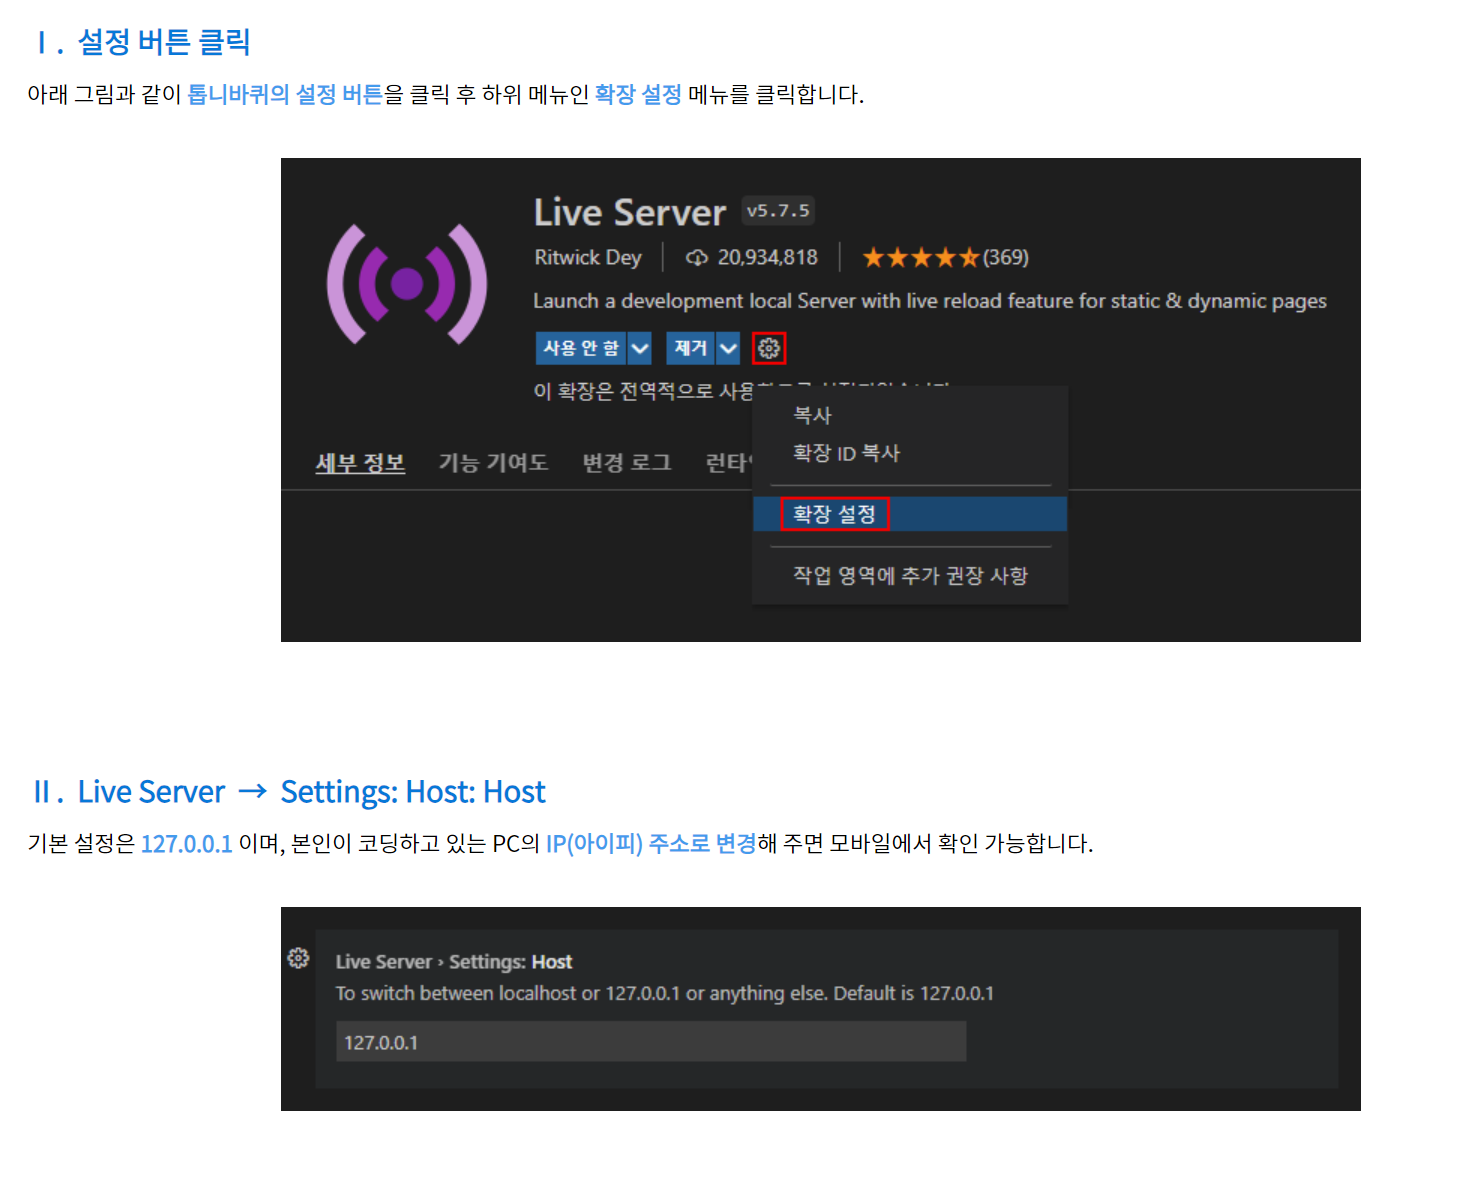Click the v5.7.5 version badge
Screen dimensions: 1476x1177
[x=778, y=211]
